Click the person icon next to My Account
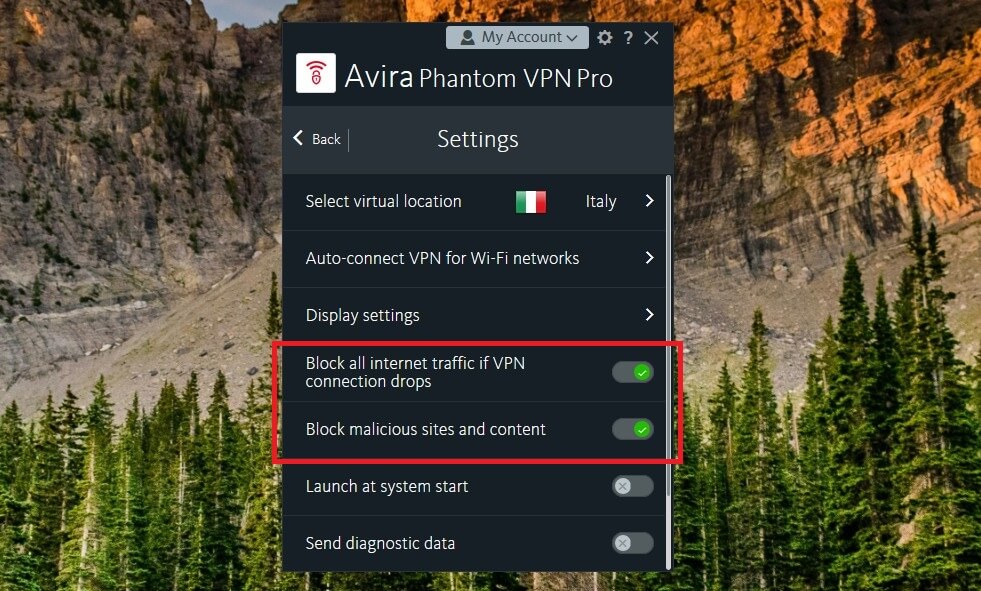Viewport: 981px width, 591px height. pyautogui.click(x=469, y=37)
